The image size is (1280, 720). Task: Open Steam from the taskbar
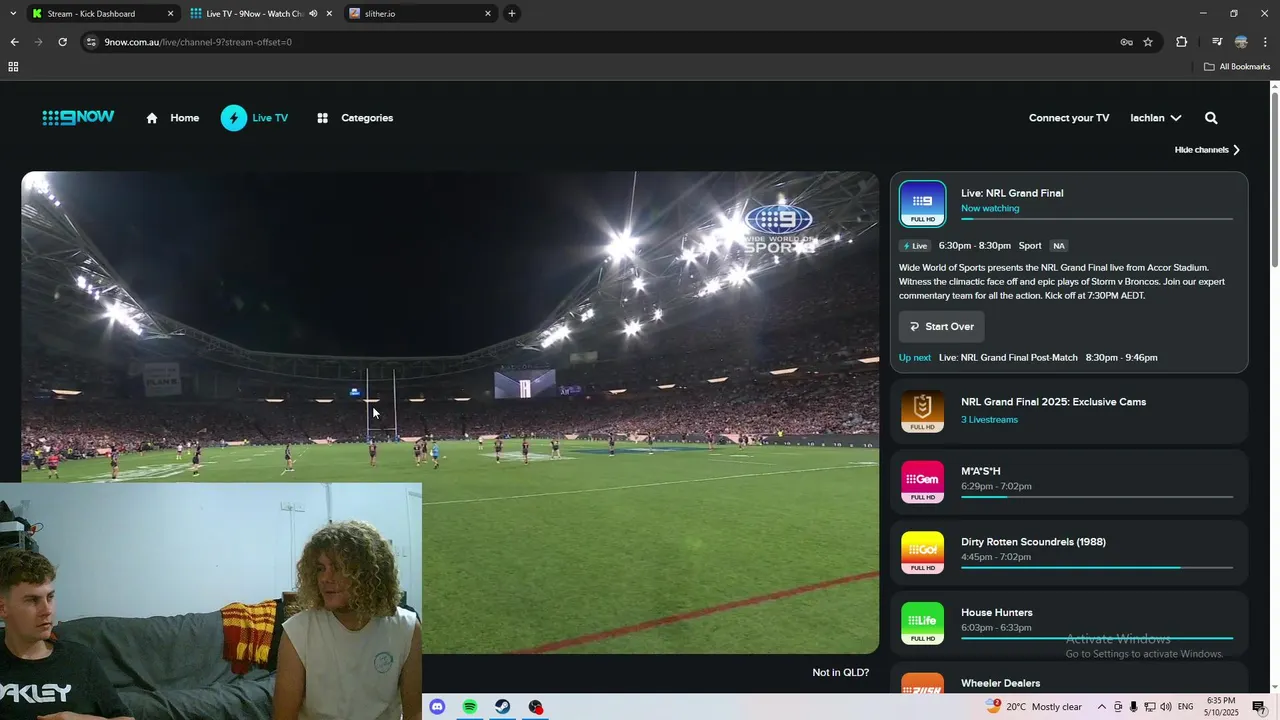(x=503, y=707)
